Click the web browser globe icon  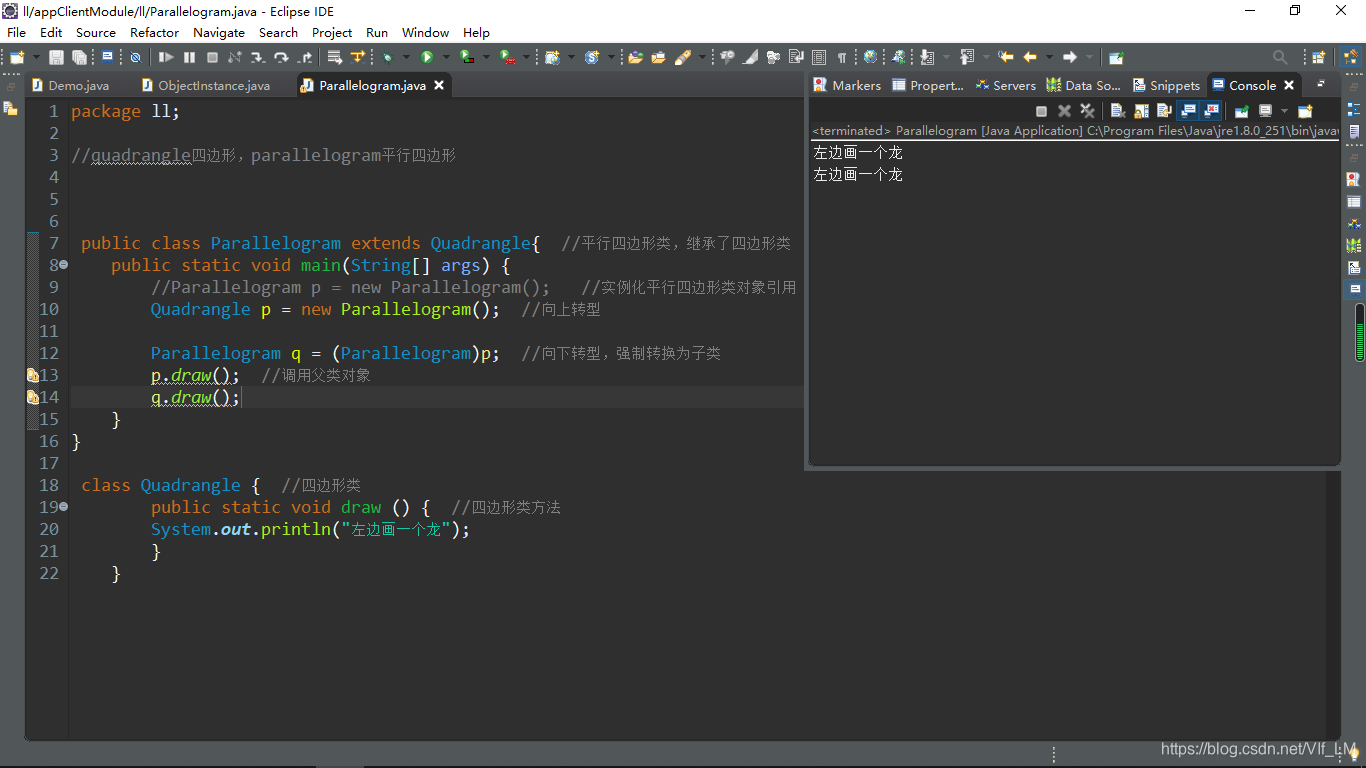(870, 57)
